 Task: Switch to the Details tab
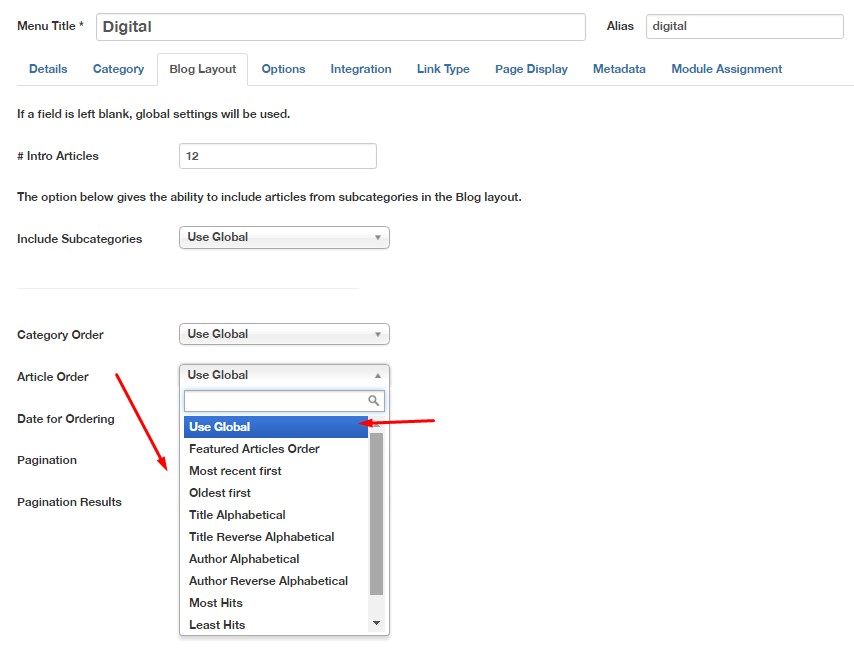48,69
